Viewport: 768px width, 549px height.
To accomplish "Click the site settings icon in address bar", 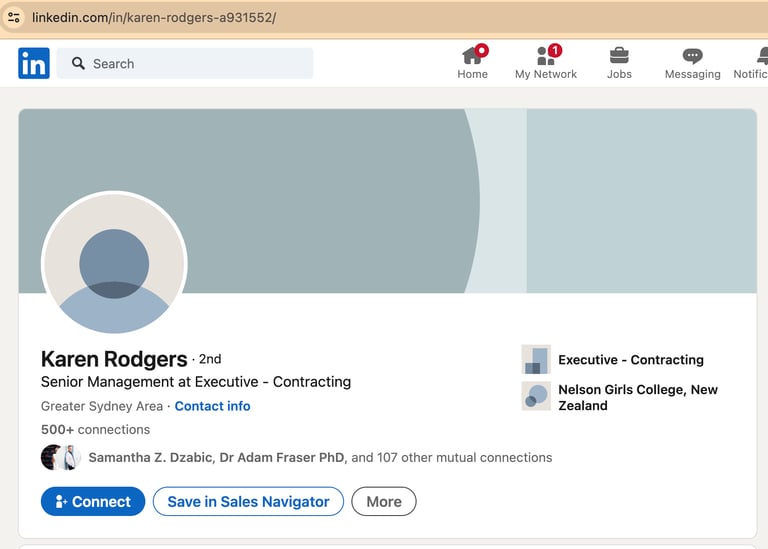I will pos(14,18).
